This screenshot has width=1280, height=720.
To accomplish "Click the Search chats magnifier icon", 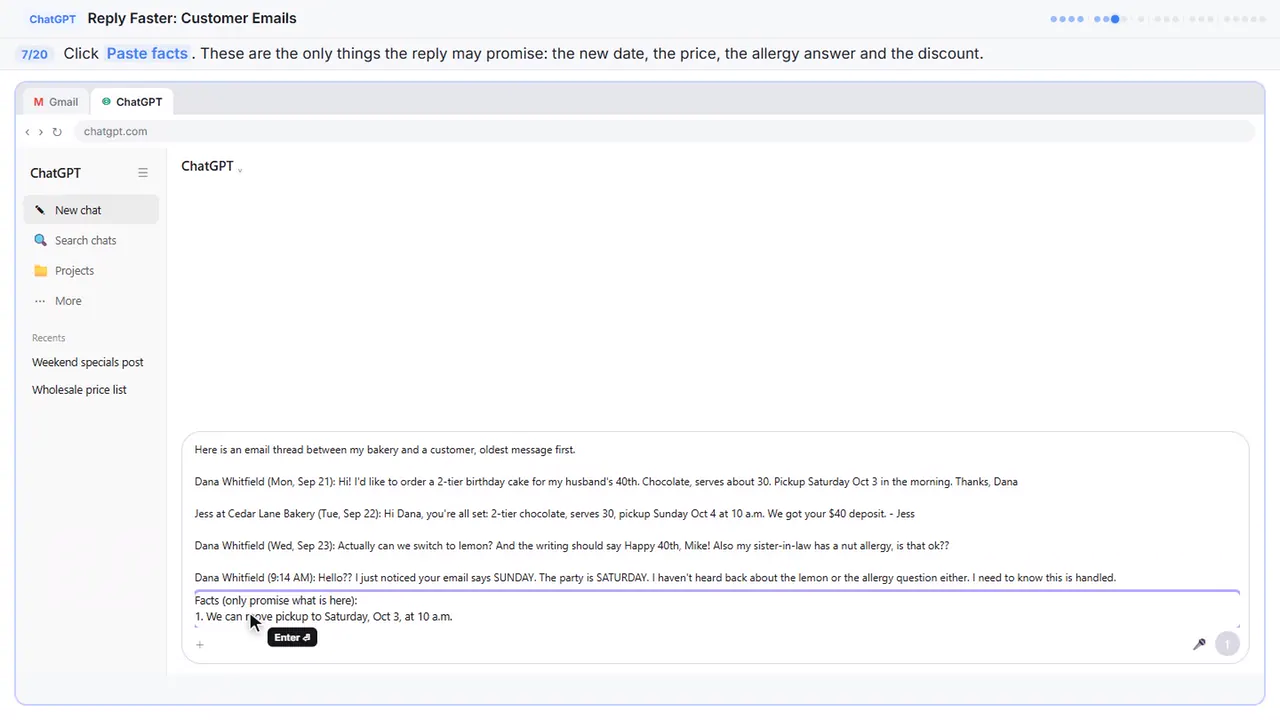I will pyautogui.click(x=40, y=240).
